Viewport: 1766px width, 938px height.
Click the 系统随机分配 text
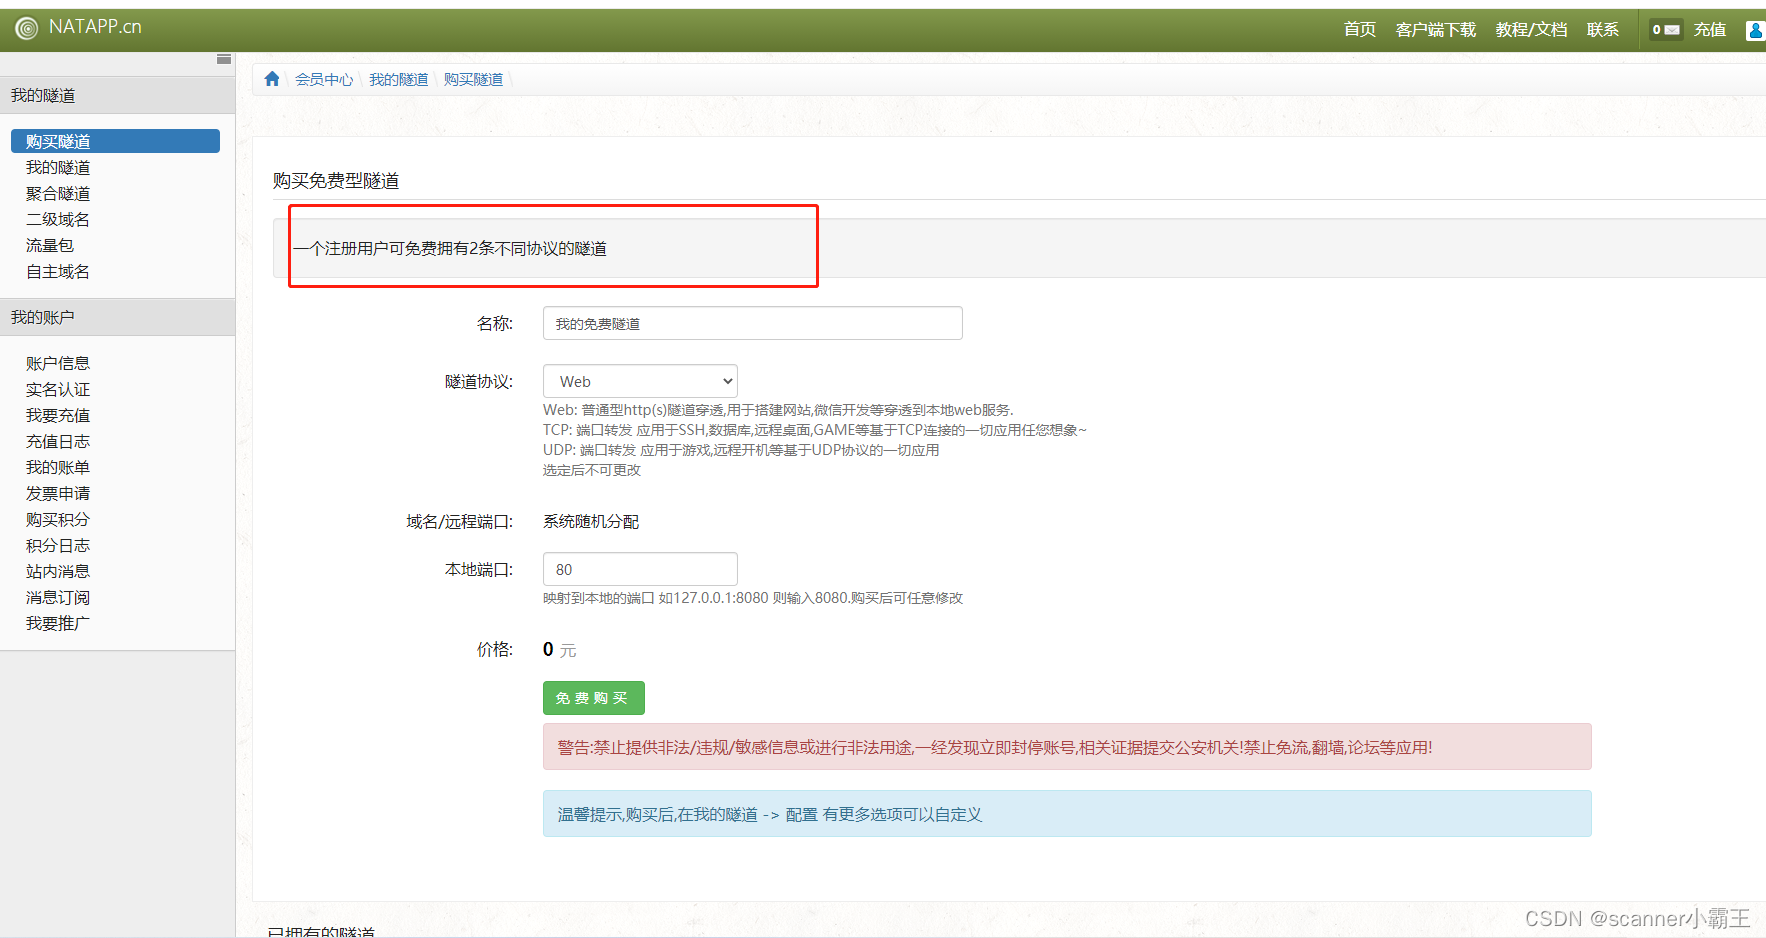(591, 521)
